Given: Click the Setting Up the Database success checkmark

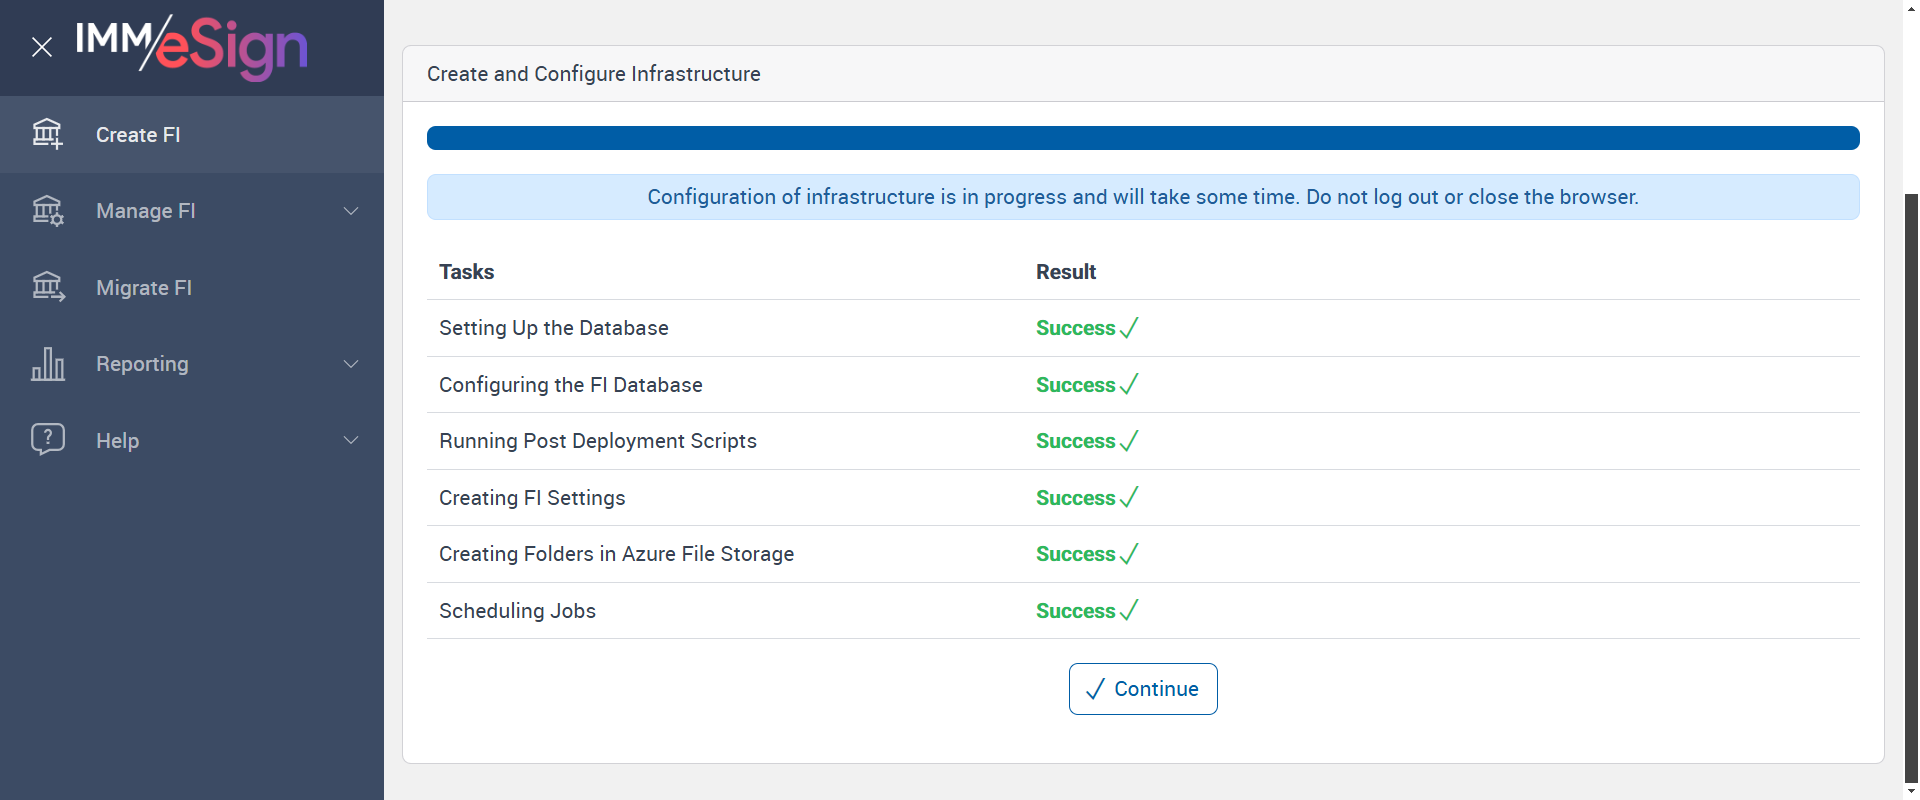Looking at the screenshot, I should (x=1129, y=328).
